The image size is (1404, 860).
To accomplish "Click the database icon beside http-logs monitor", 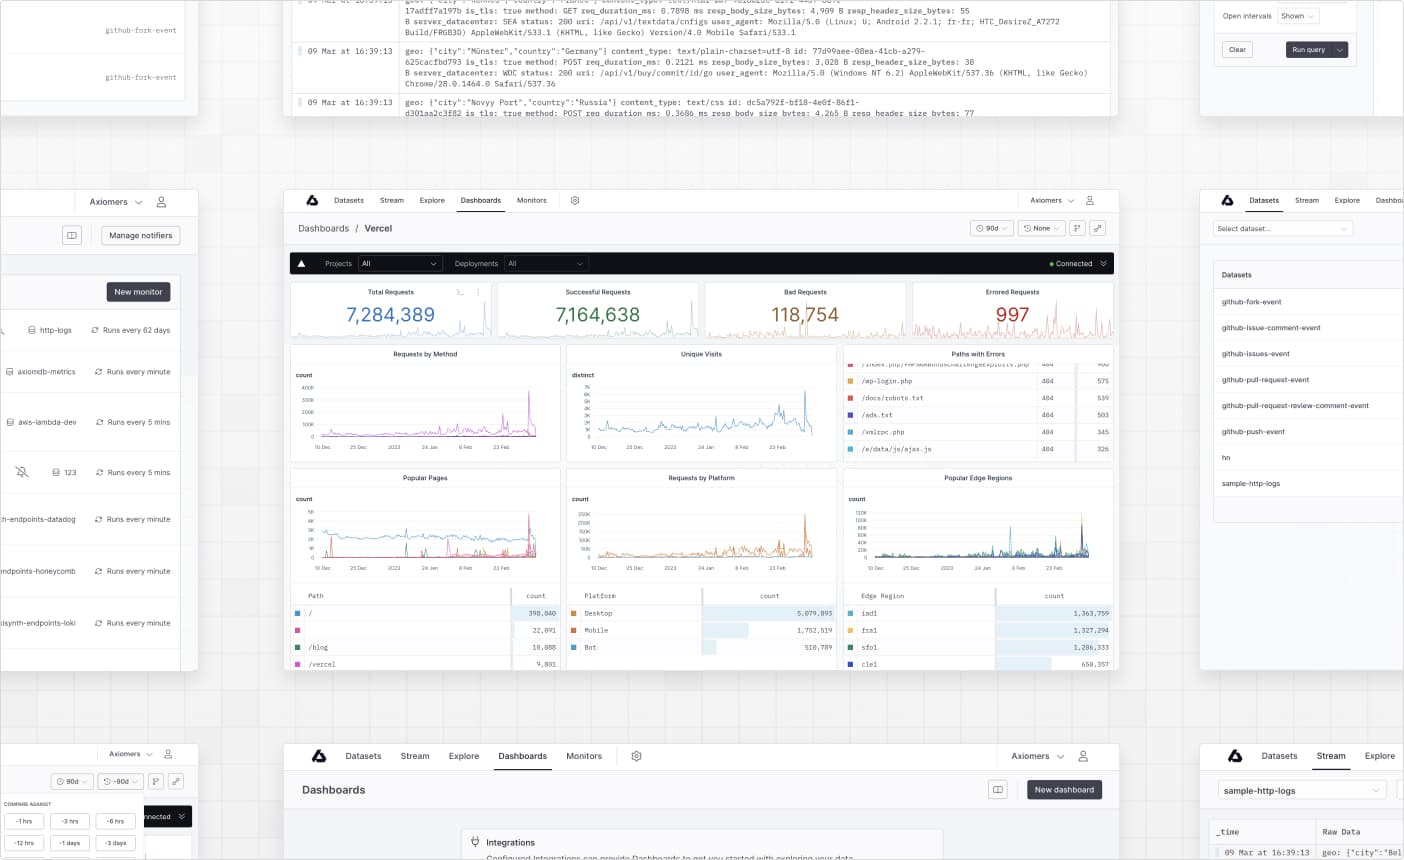I will pos(30,330).
